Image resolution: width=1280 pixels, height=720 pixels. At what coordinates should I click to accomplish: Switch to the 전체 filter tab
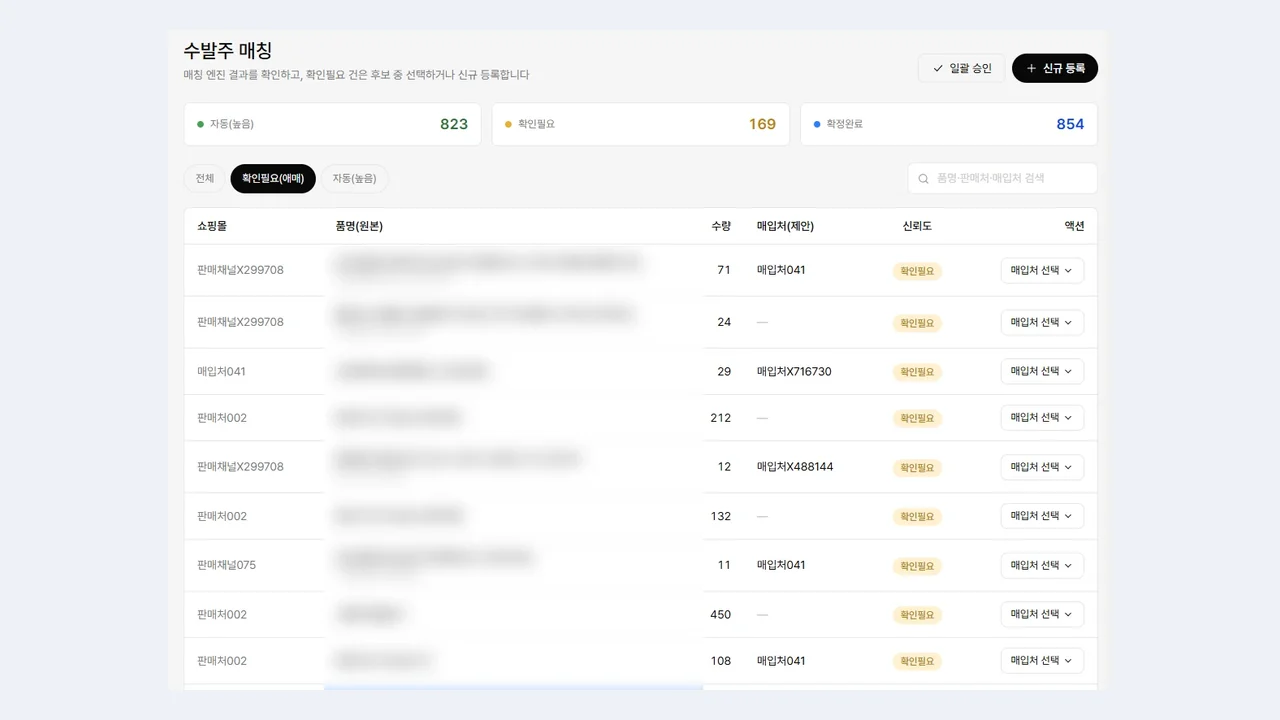(x=205, y=178)
